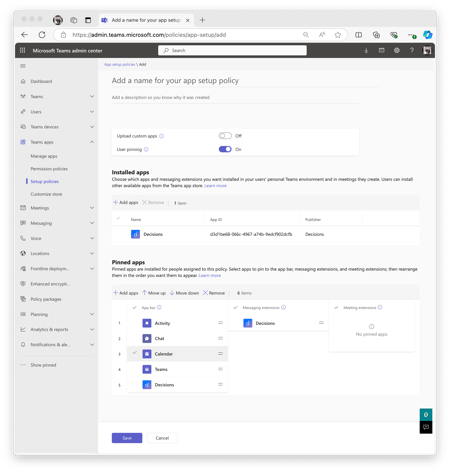The width and height of the screenshot is (450, 472).
Task: Select all installed apps header checkmark
Action: point(118,219)
